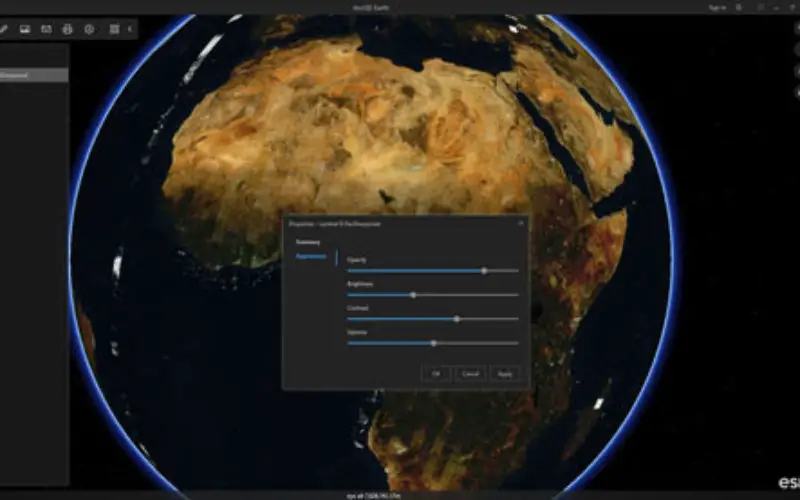Click the envelope Email icon in toolbar
Viewport: 800px width, 500px height.
click(x=46, y=29)
